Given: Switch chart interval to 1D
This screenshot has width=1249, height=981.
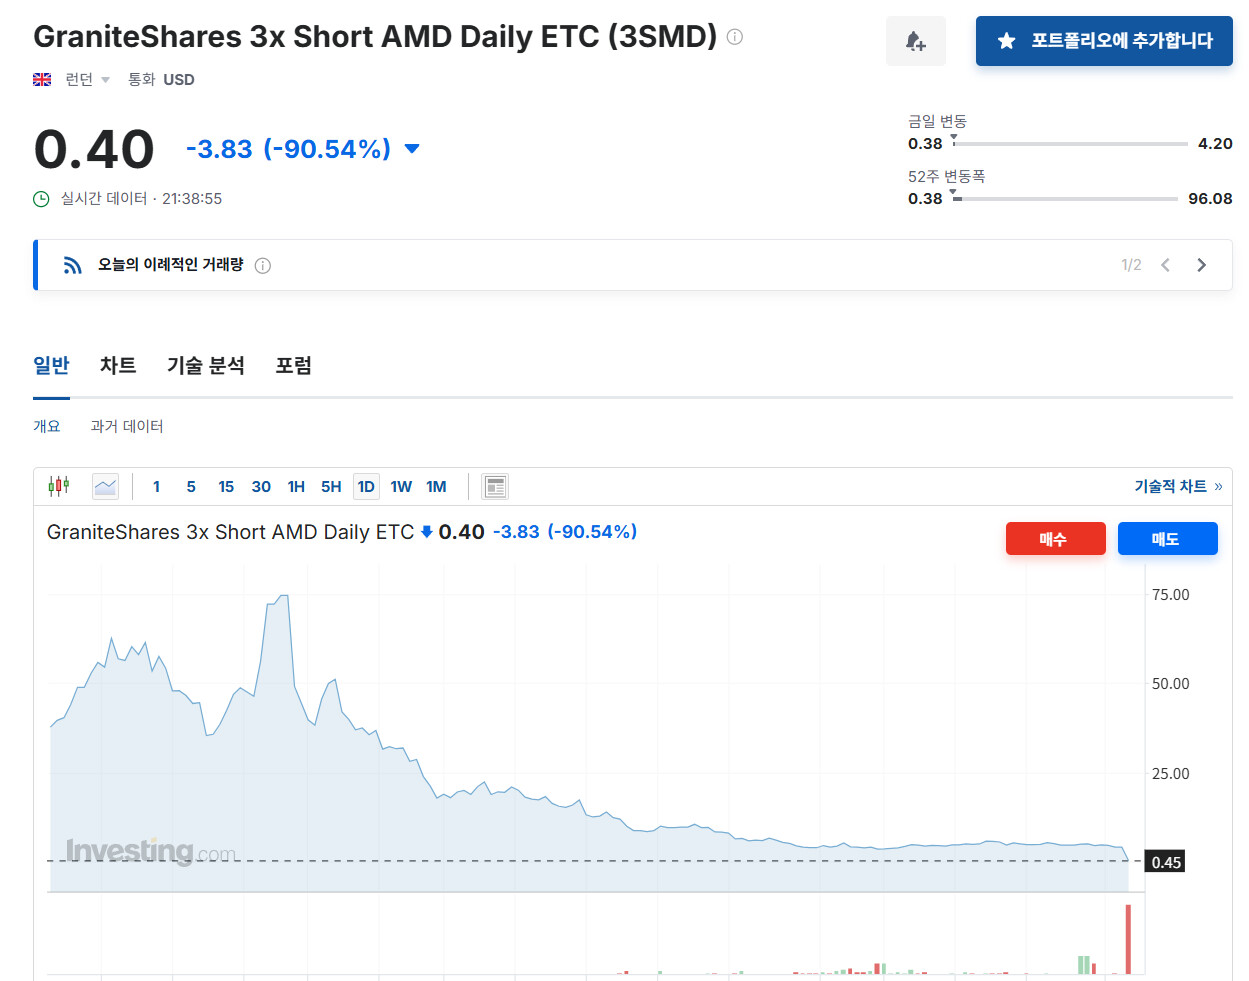Looking at the screenshot, I should tap(366, 486).
